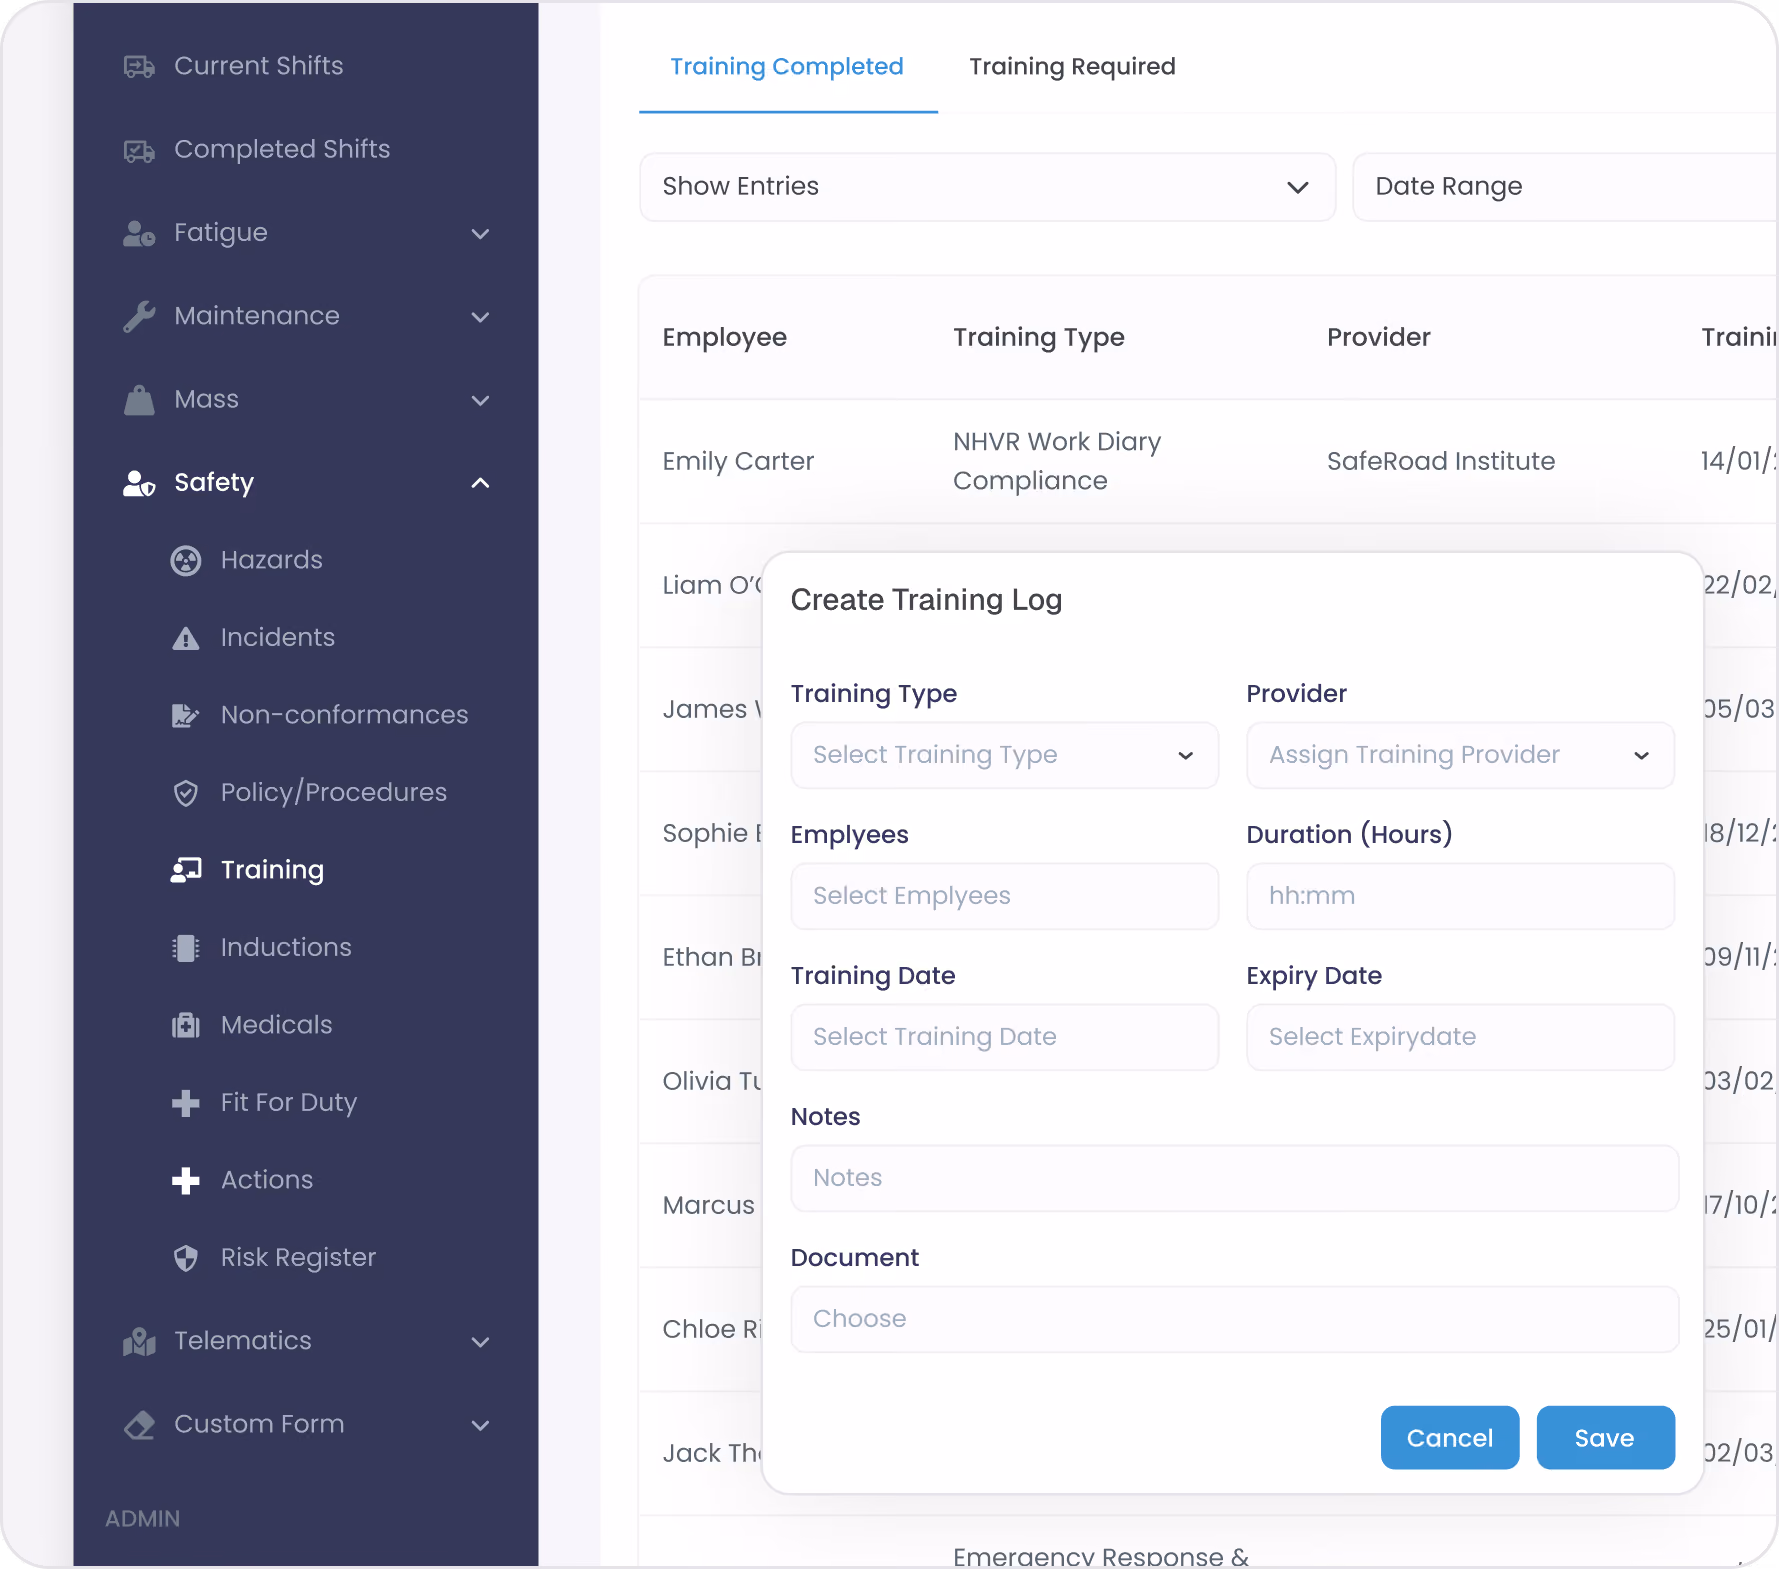Open the Show Entries dropdown
This screenshot has height=1569, width=1779.
(x=988, y=187)
